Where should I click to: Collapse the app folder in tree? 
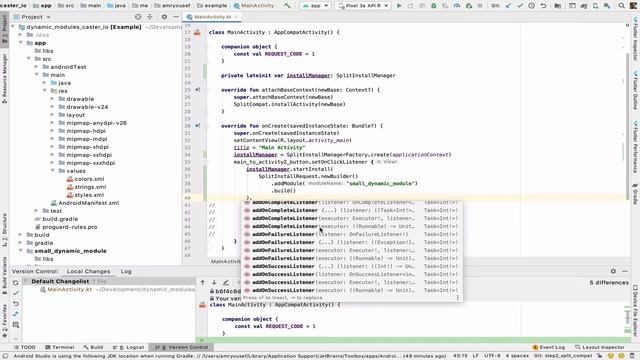point(21,43)
